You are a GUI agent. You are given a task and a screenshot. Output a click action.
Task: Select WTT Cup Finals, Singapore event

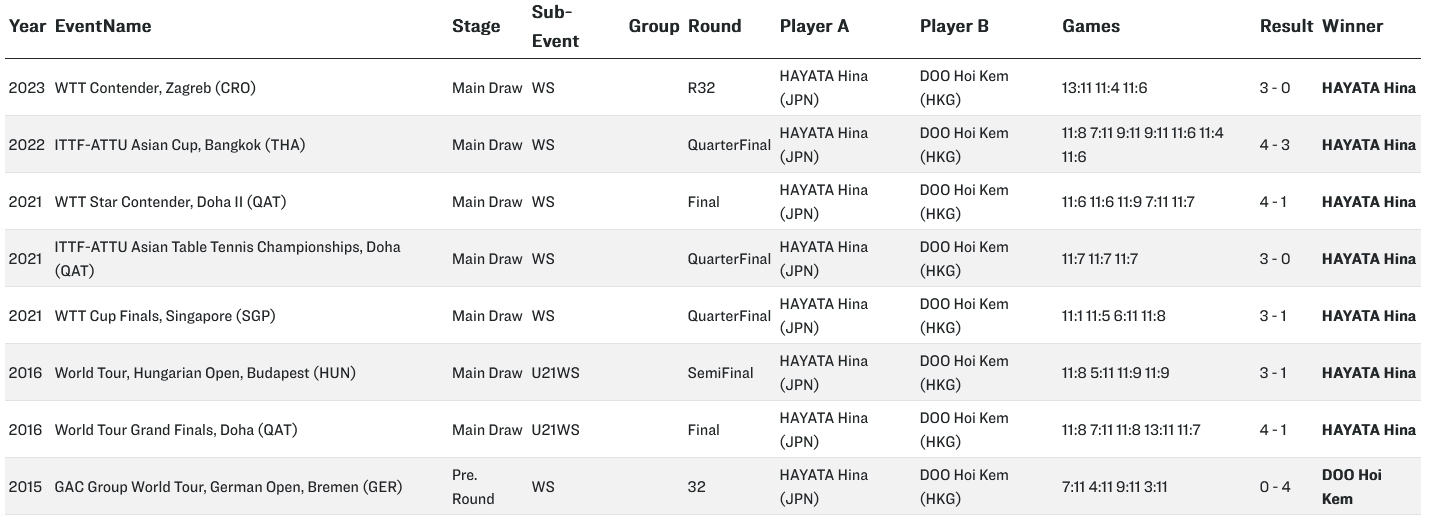(165, 316)
